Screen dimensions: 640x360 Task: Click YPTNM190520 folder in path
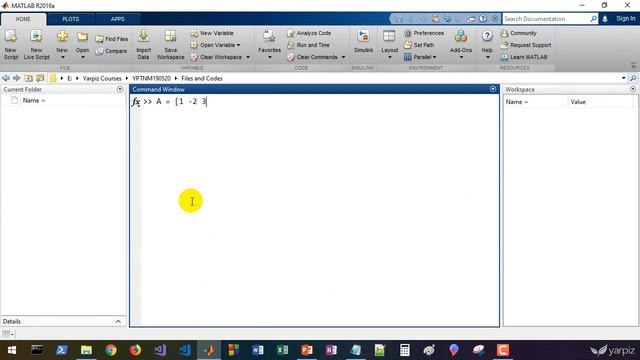click(151, 78)
